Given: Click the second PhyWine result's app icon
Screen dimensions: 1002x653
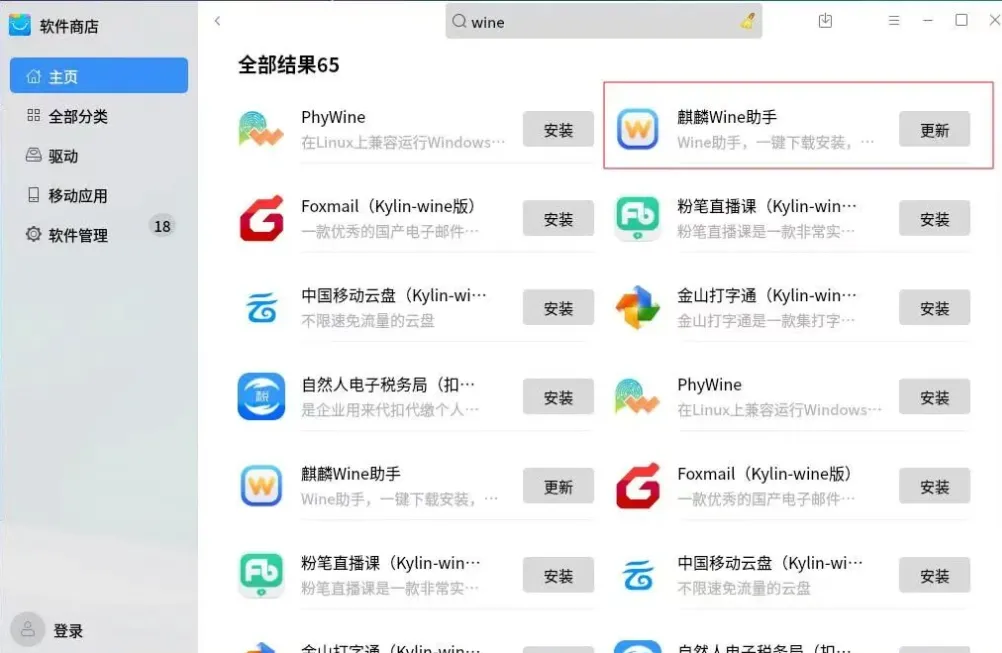Looking at the screenshot, I should pyautogui.click(x=636, y=397).
